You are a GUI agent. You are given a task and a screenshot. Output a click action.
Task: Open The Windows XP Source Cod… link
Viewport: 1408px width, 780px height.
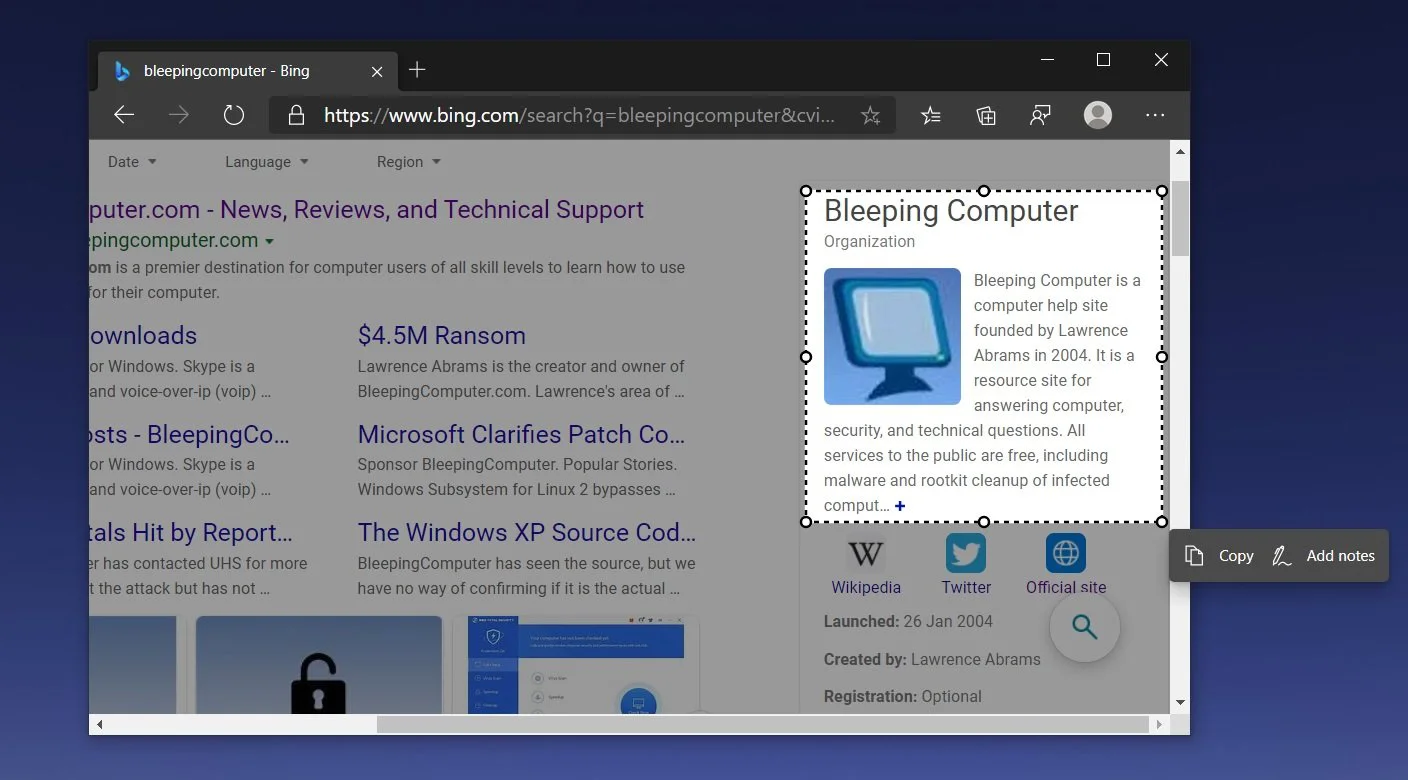click(x=526, y=532)
